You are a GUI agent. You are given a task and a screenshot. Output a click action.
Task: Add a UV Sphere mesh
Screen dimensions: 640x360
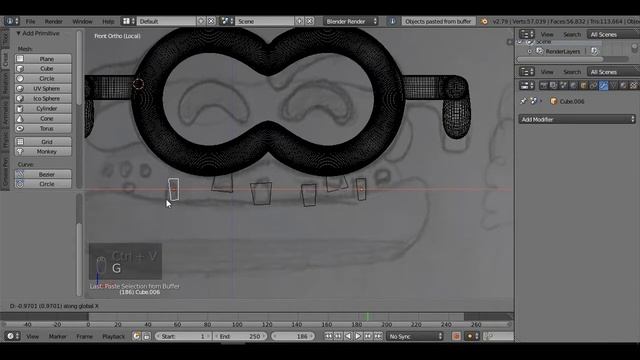43,89
